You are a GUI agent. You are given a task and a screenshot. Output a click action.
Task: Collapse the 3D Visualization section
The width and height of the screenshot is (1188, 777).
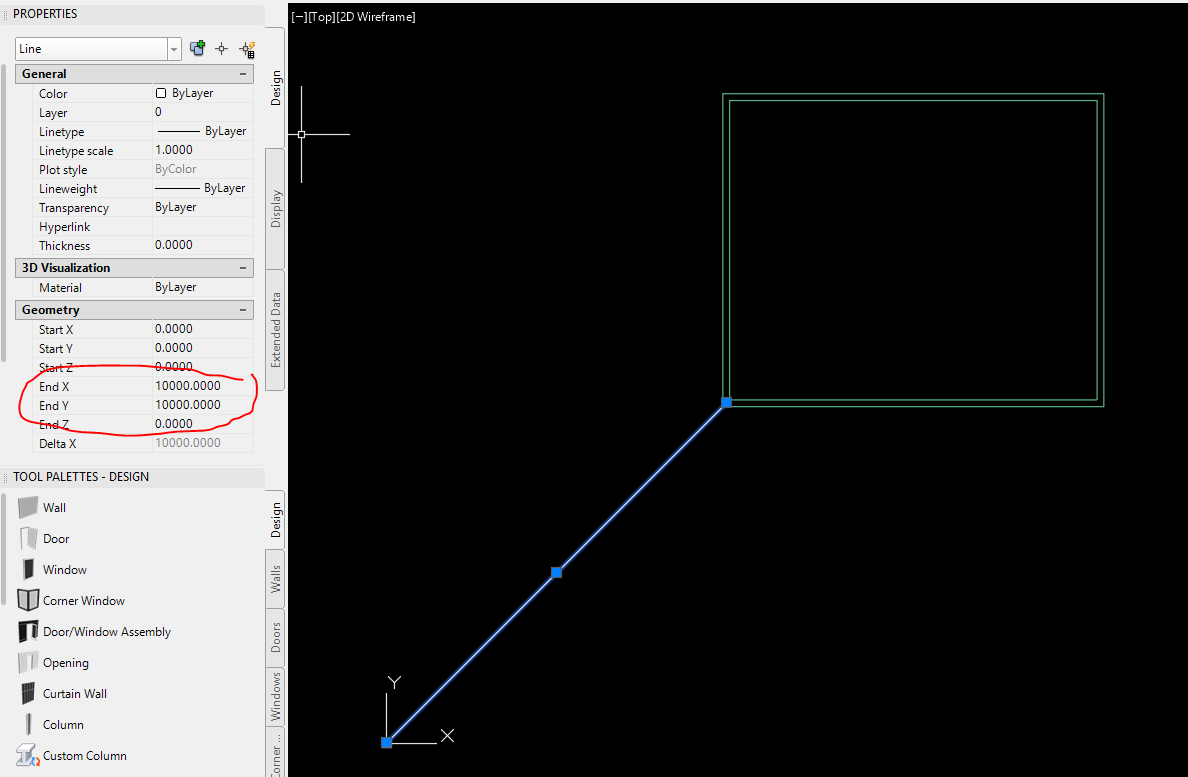click(x=242, y=267)
